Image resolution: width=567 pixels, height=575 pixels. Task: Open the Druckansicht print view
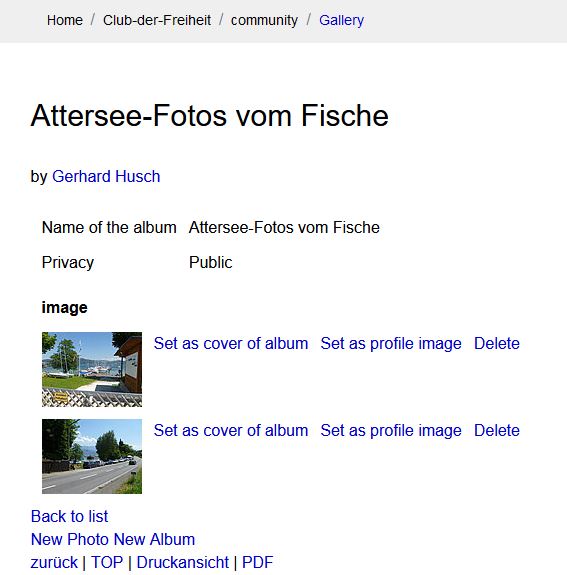183,562
